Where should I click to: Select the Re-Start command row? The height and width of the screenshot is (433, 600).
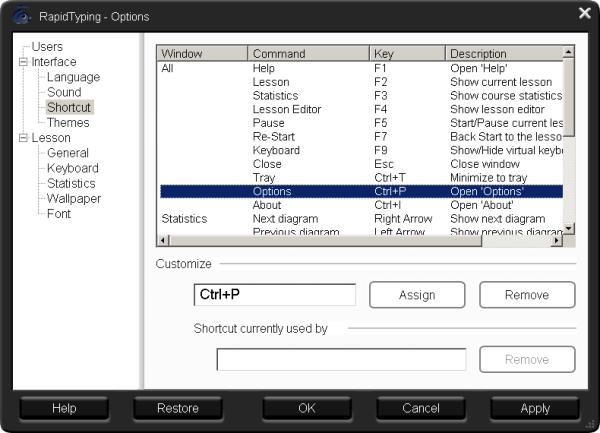(x=361, y=137)
